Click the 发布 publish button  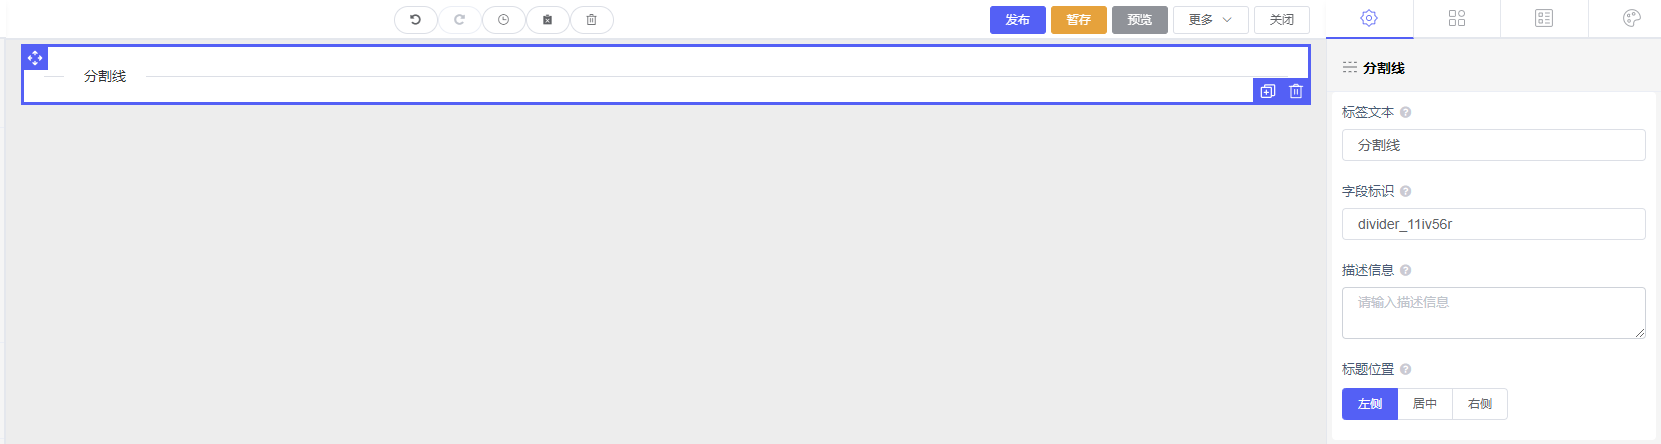coord(1018,20)
